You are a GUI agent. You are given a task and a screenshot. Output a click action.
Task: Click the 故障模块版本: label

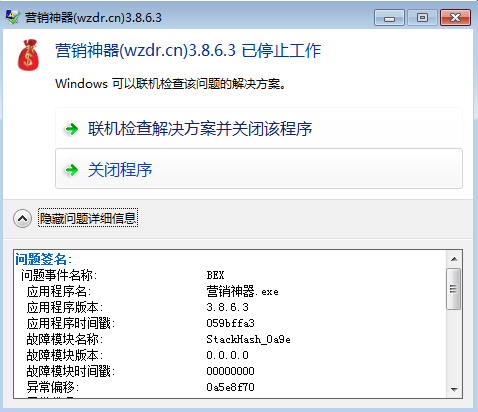click(x=65, y=355)
